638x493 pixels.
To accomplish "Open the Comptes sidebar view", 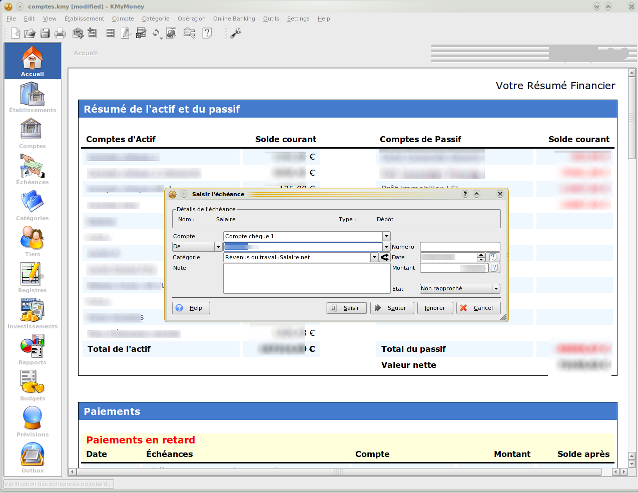I will pyautogui.click(x=33, y=133).
